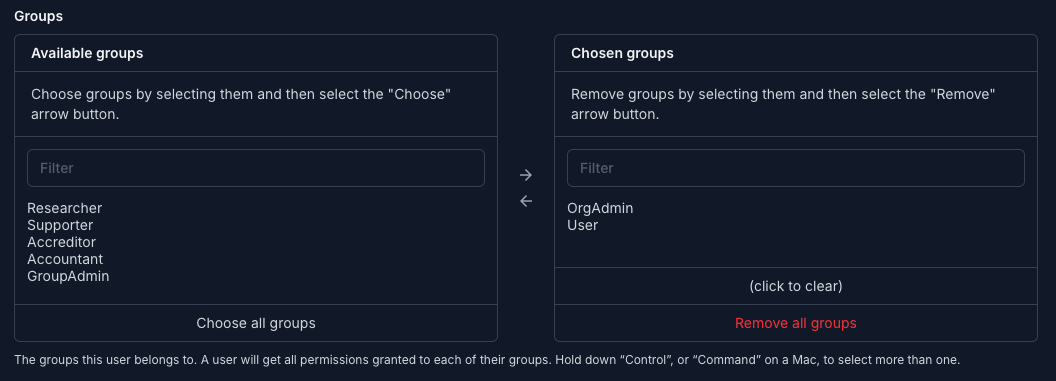Select OrgAdmin in chosen groups
1056x381 pixels.
click(x=600, y=208)
